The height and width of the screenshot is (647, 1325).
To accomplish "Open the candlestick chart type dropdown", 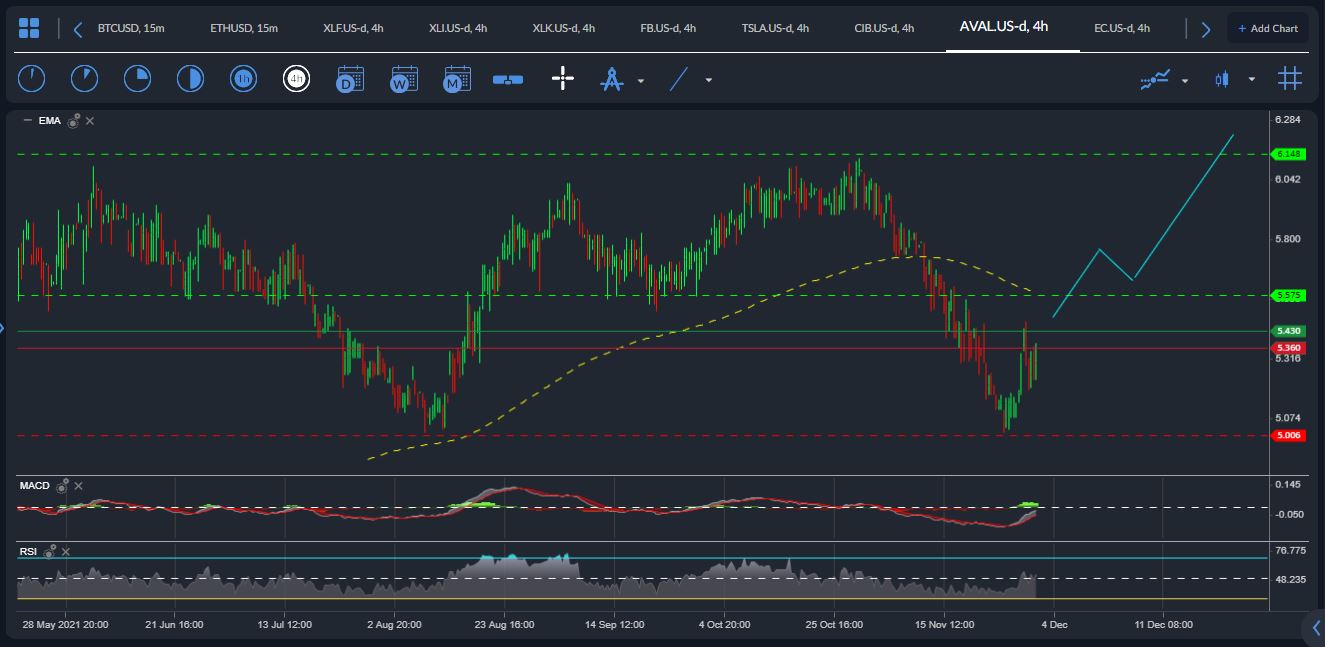I will pyautogui.click(x=1251, y=80).
